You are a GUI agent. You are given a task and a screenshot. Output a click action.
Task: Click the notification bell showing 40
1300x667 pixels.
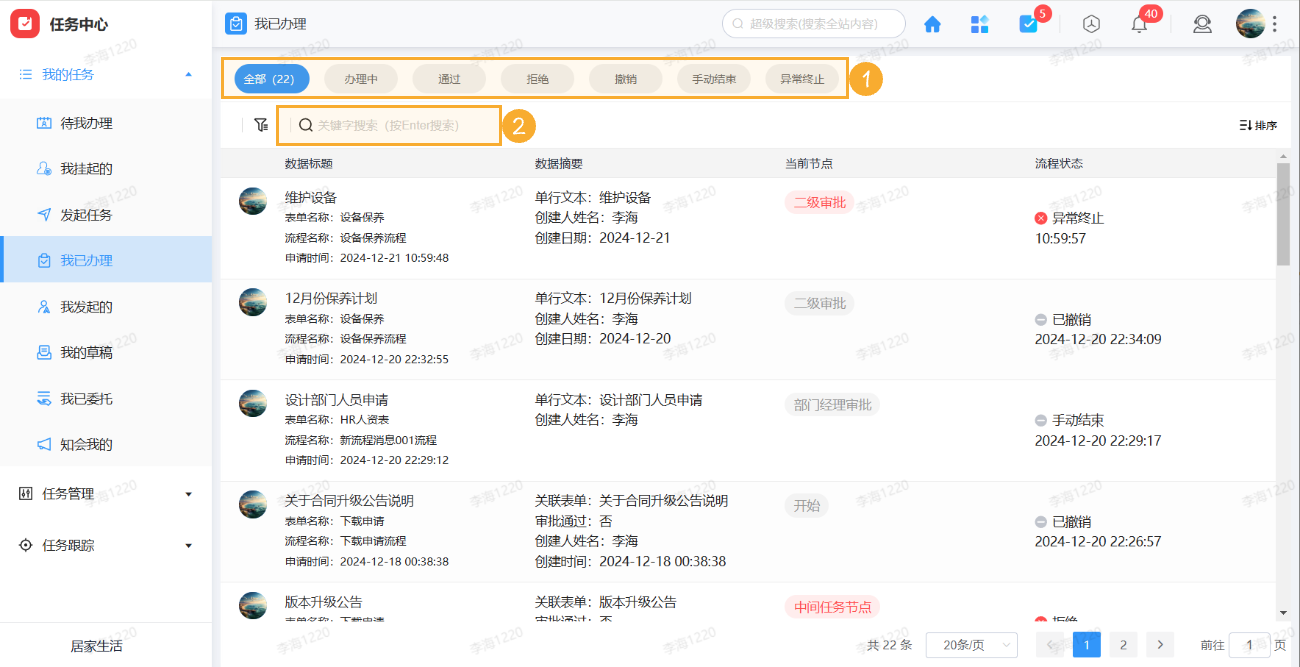(1138, 23)
